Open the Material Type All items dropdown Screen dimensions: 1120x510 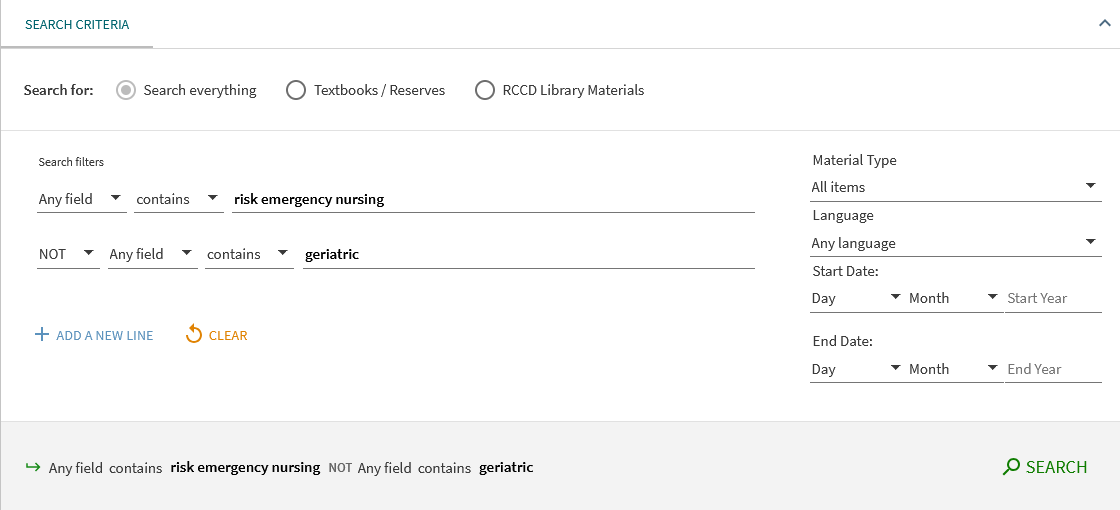[954, 187]
